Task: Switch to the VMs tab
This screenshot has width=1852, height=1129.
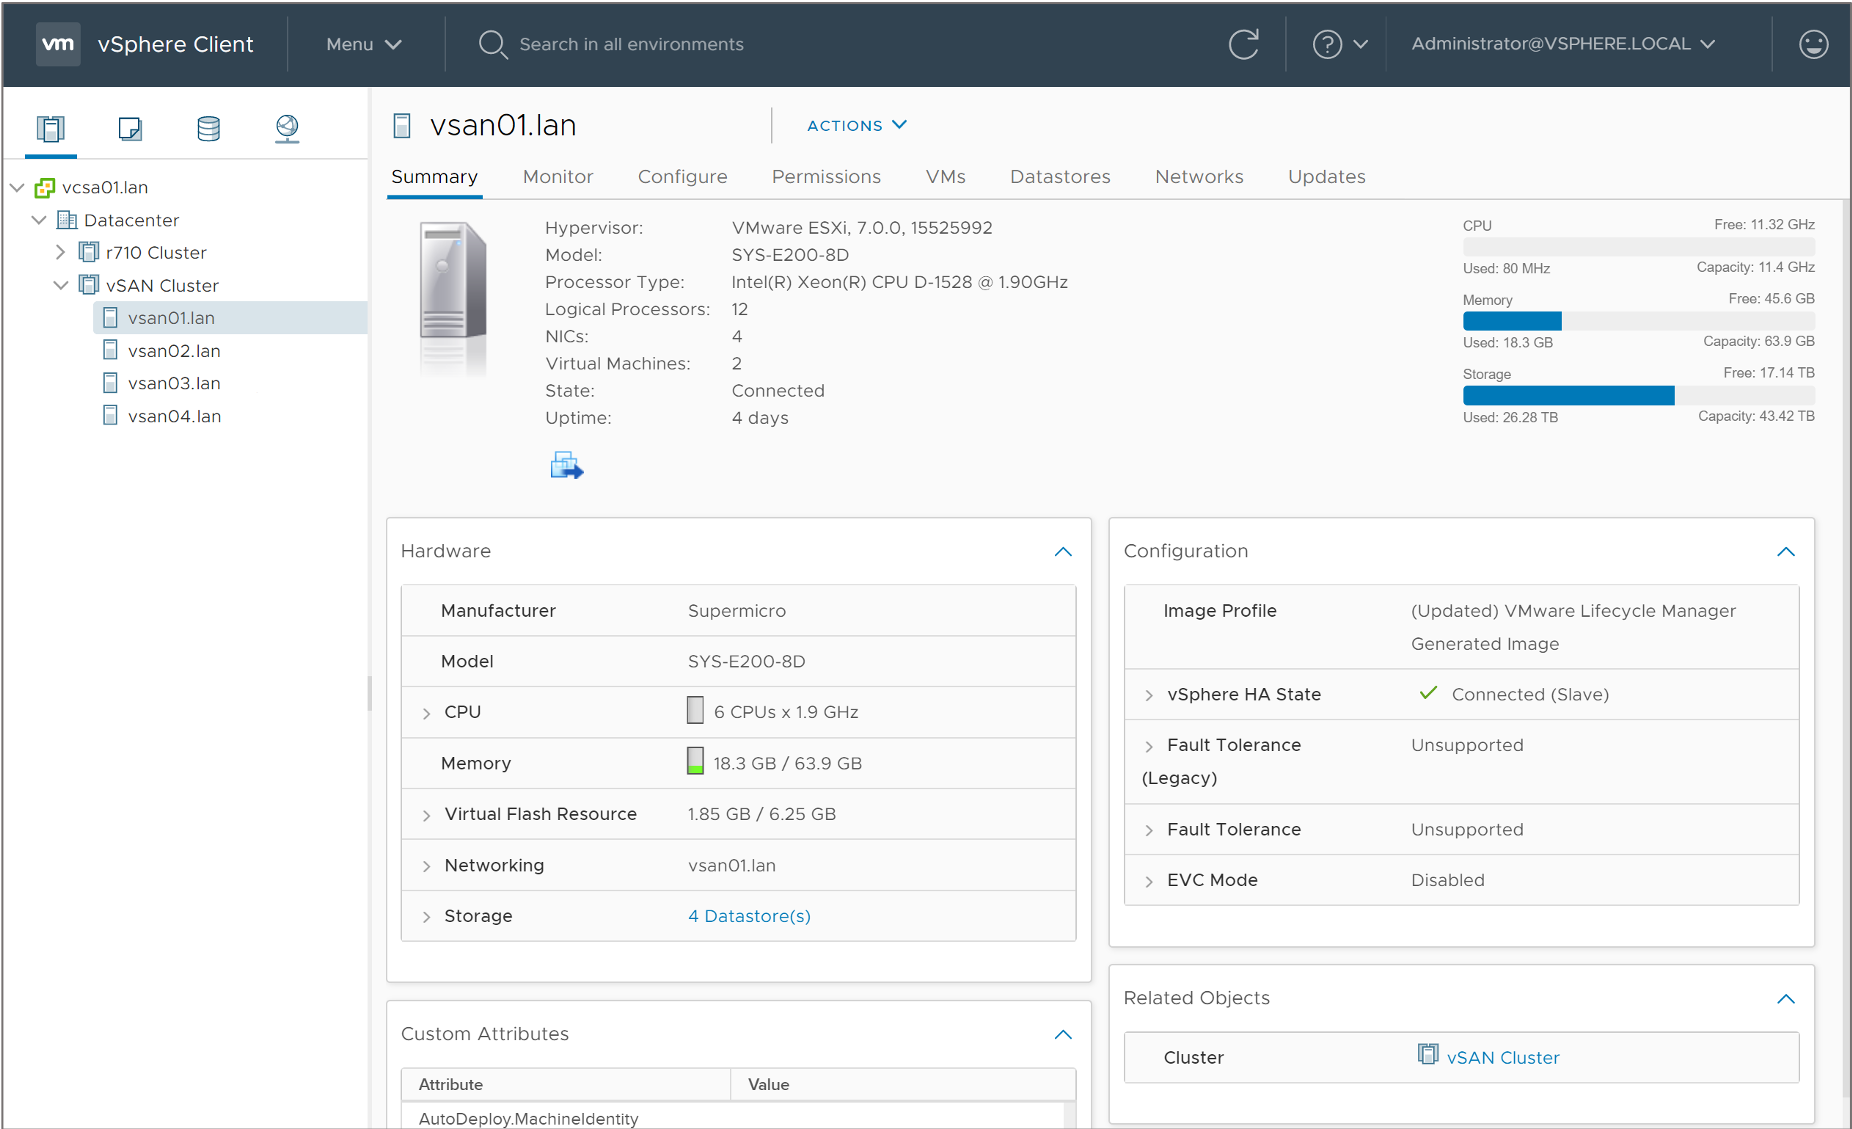Action: (946, 177)
